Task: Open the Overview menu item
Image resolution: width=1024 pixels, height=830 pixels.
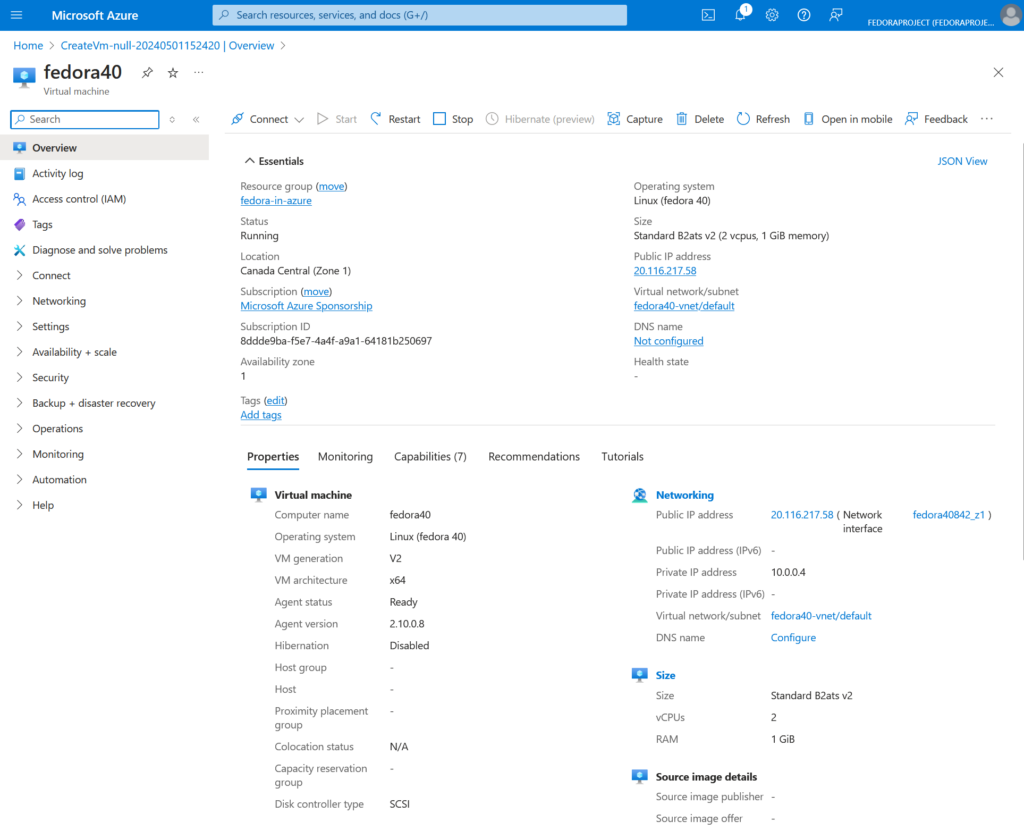Action: 104,148
